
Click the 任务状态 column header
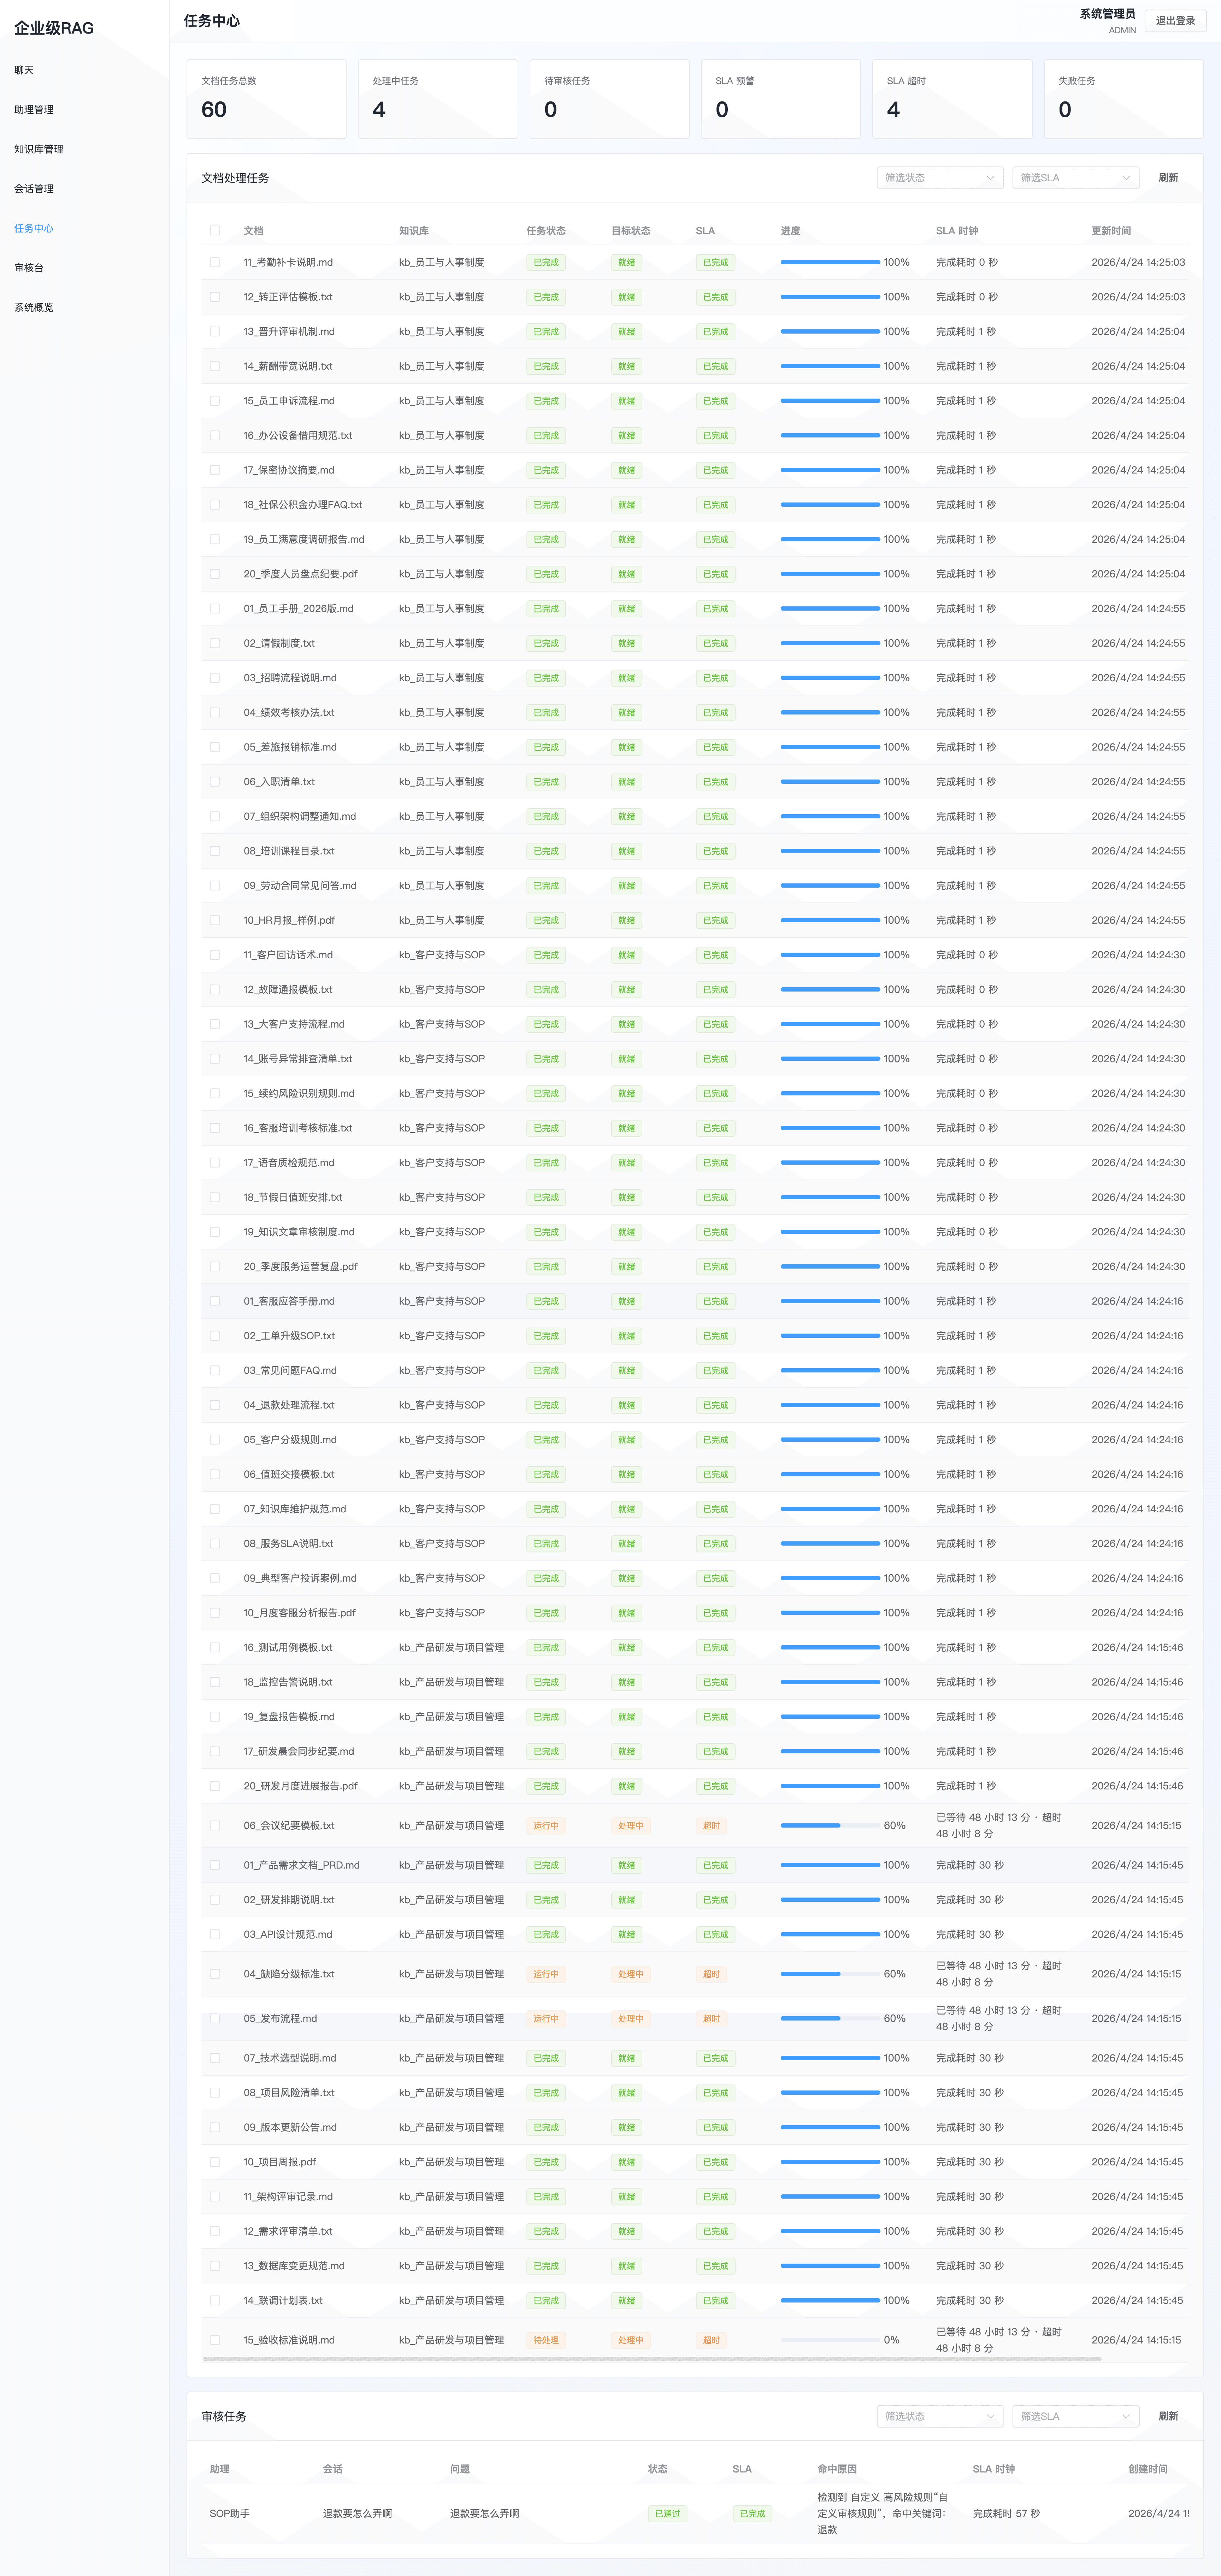point(546,231)
